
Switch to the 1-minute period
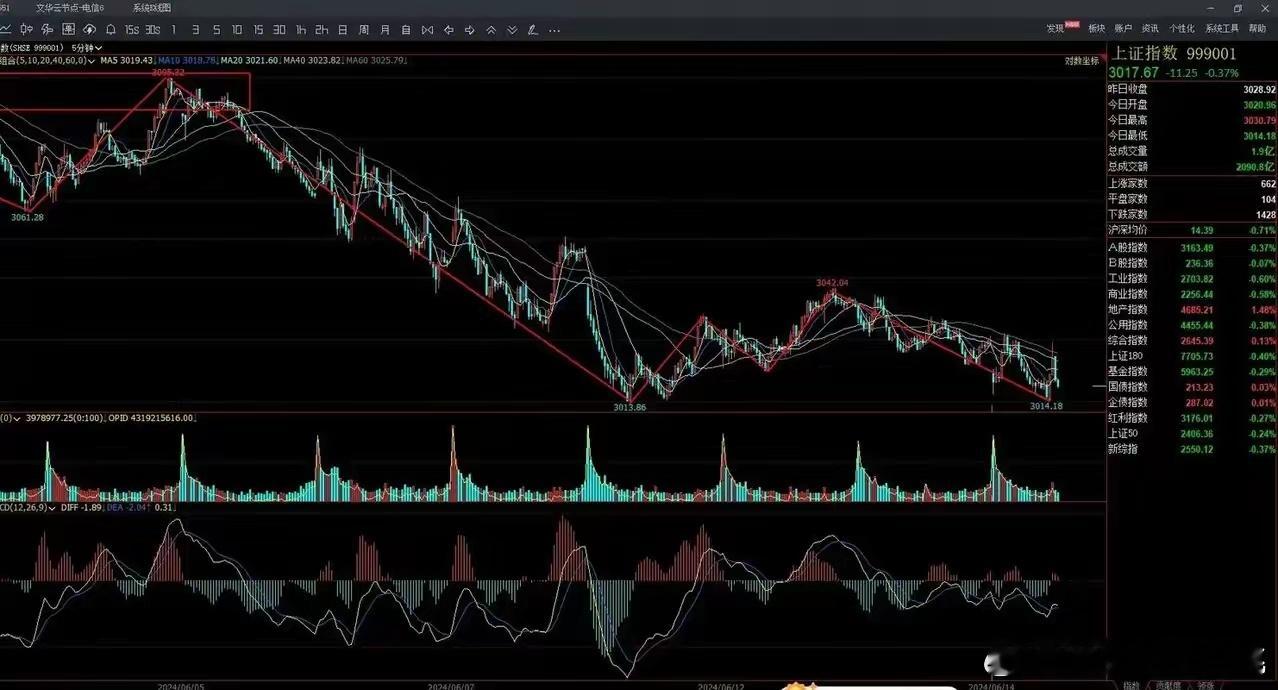pos(173,30)
